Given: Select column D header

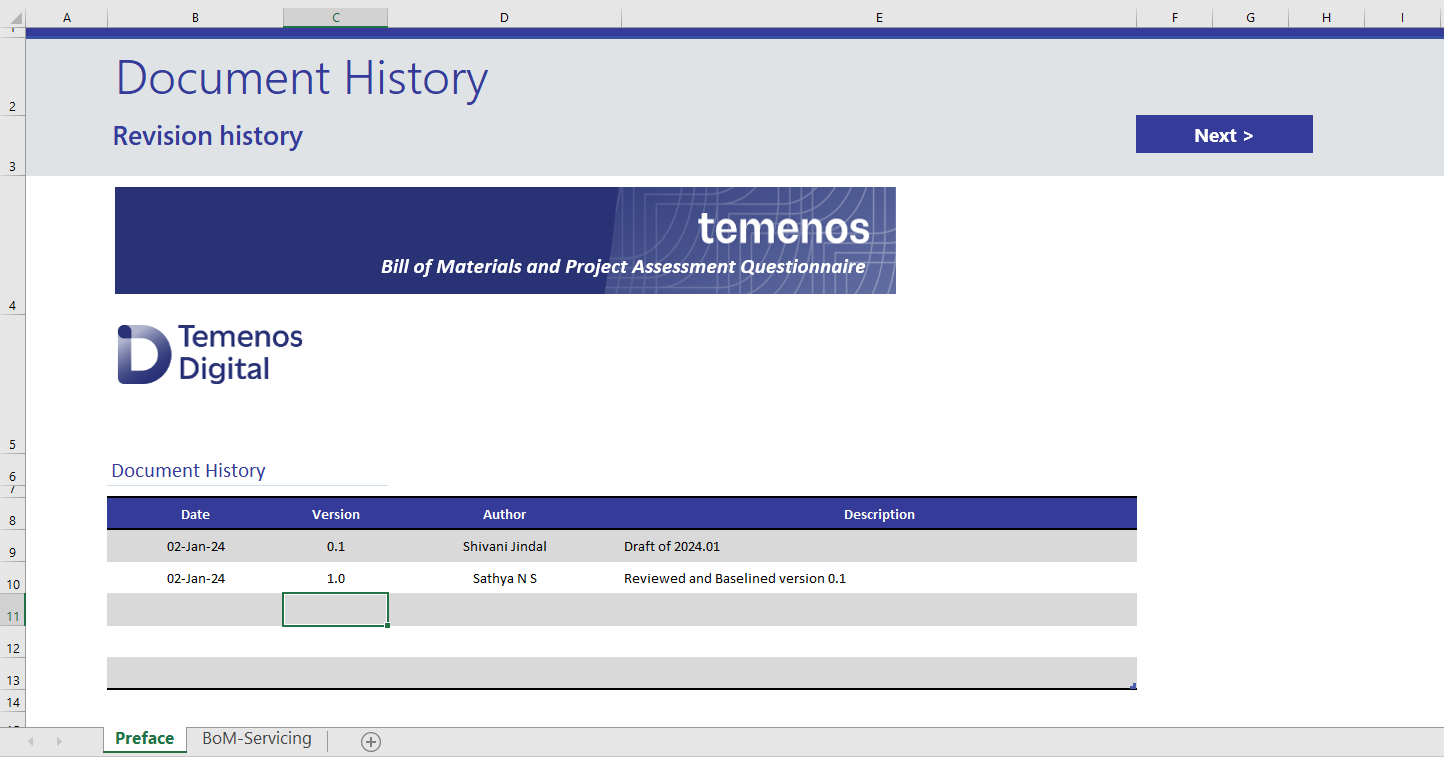Looking at the screenshot, I should point(505,17).
